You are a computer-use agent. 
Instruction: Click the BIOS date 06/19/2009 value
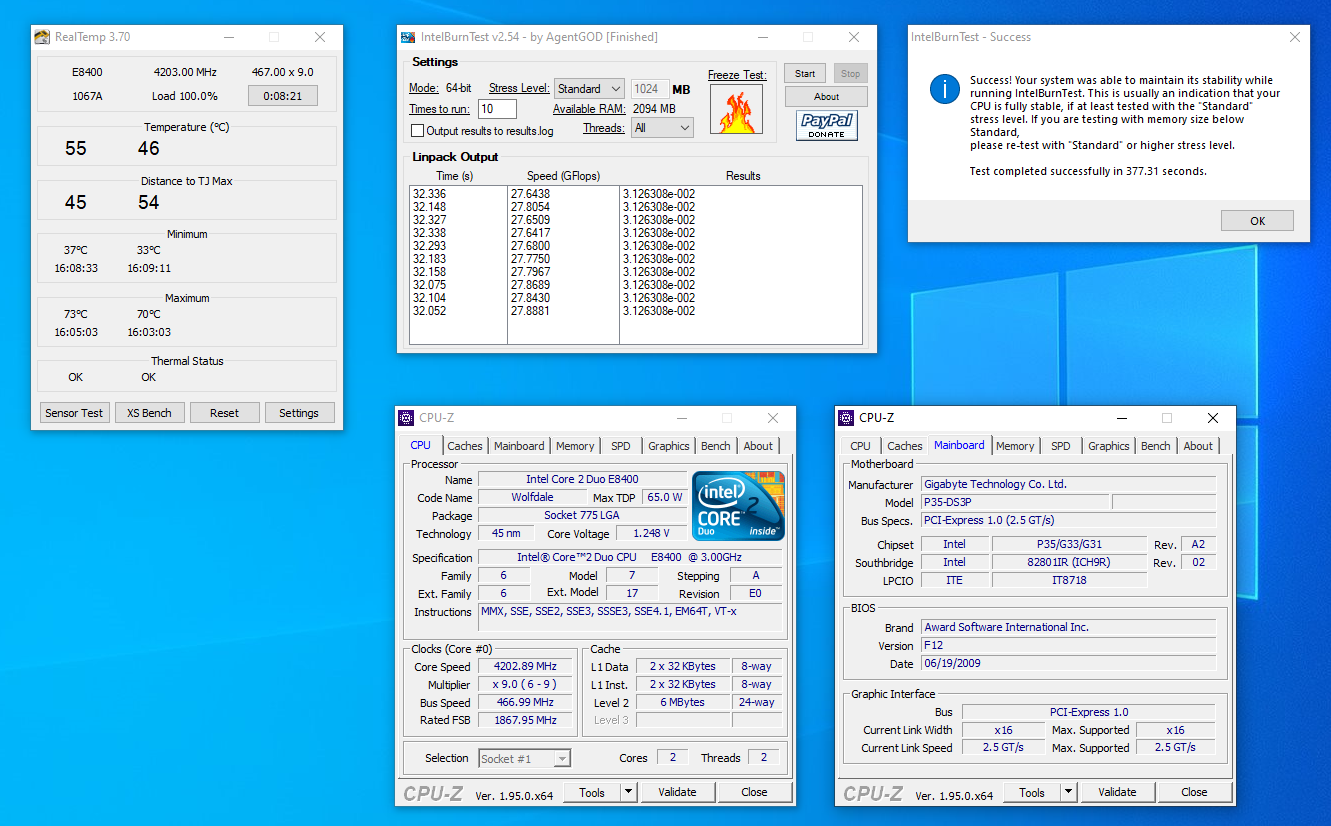[1069, 664]
